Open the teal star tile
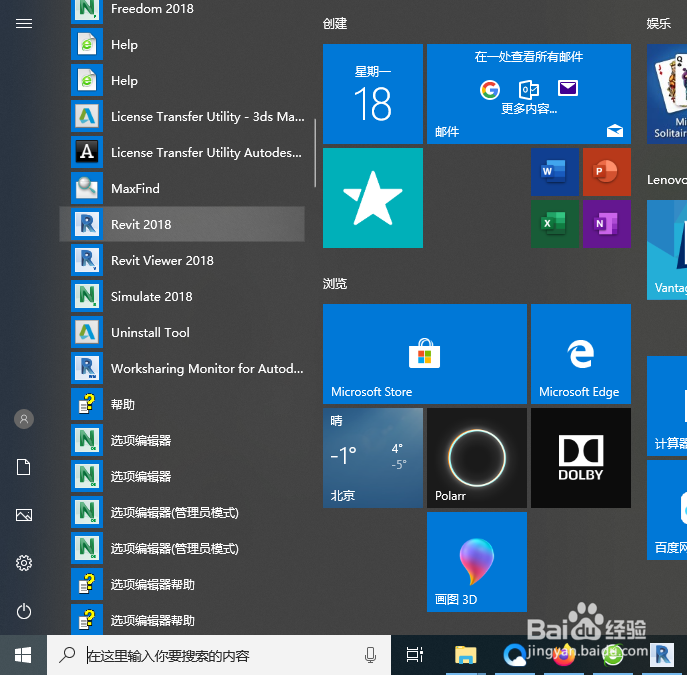 coord(373,198)
